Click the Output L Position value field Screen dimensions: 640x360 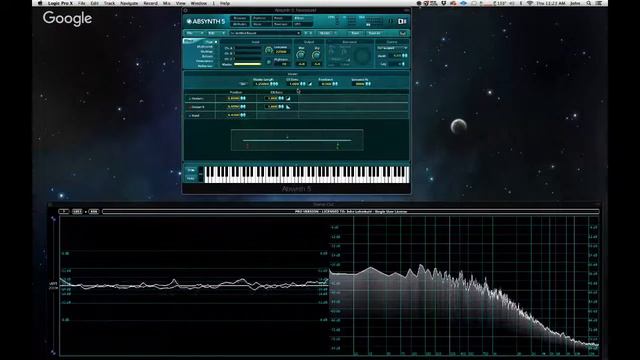(233, 98)
